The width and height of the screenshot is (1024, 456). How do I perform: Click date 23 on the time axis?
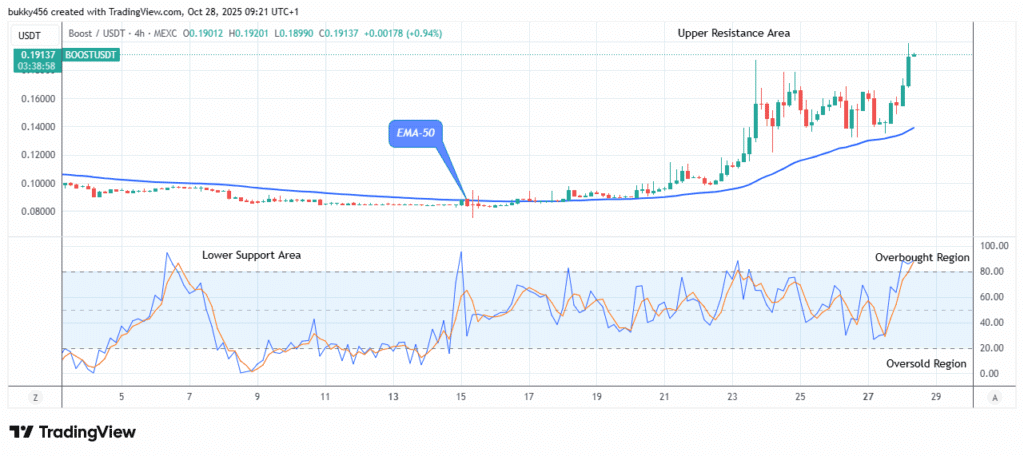(x=733, y=397)
